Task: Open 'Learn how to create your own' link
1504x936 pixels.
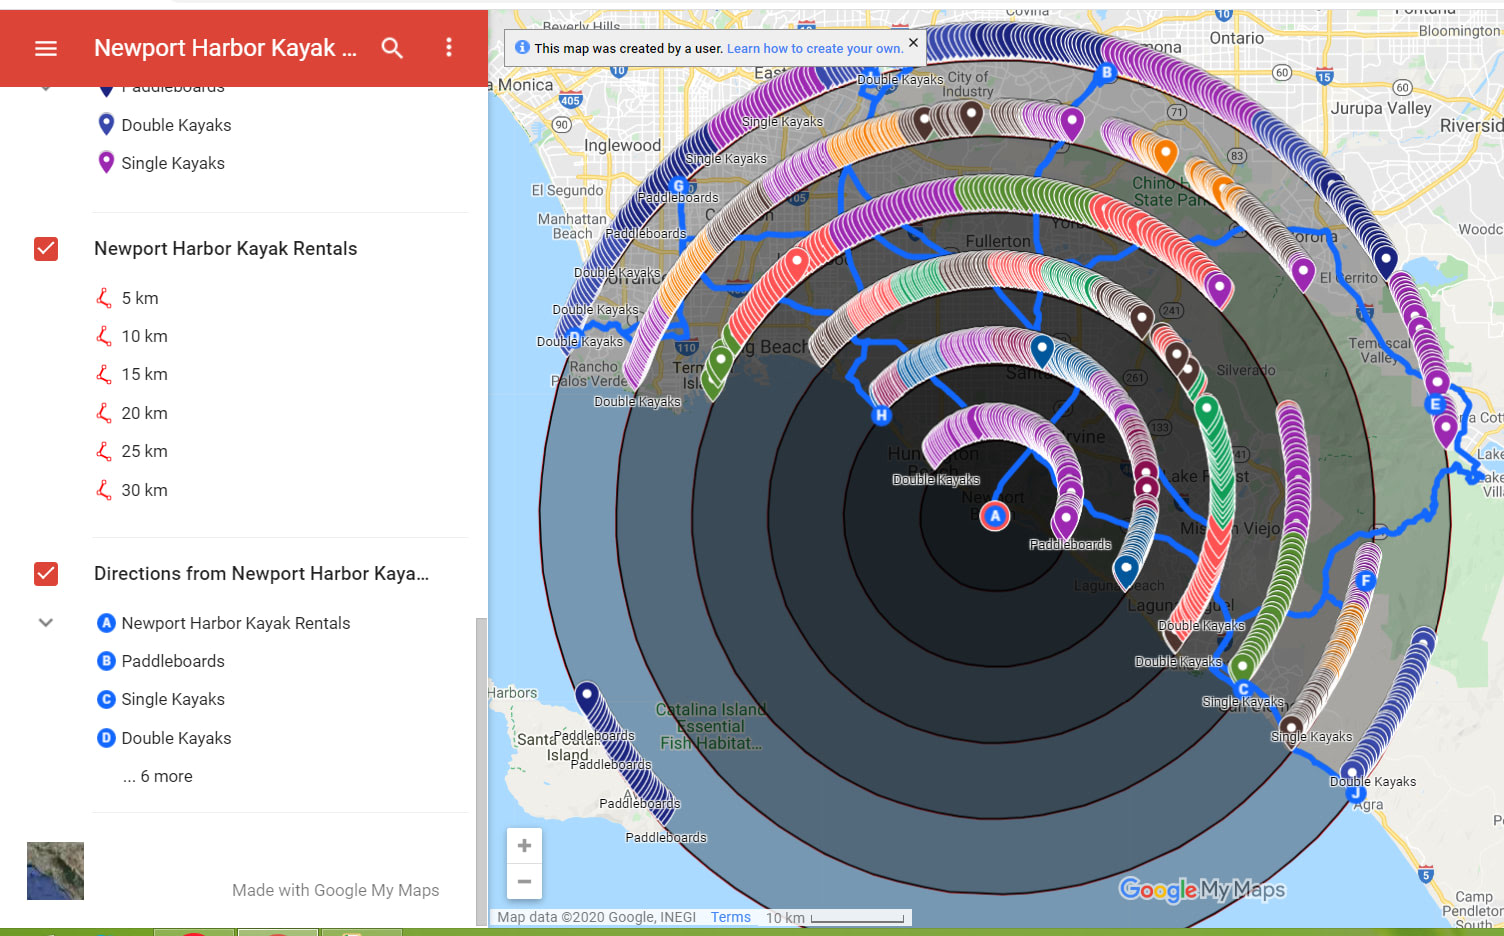Action: tap(814, 48)
